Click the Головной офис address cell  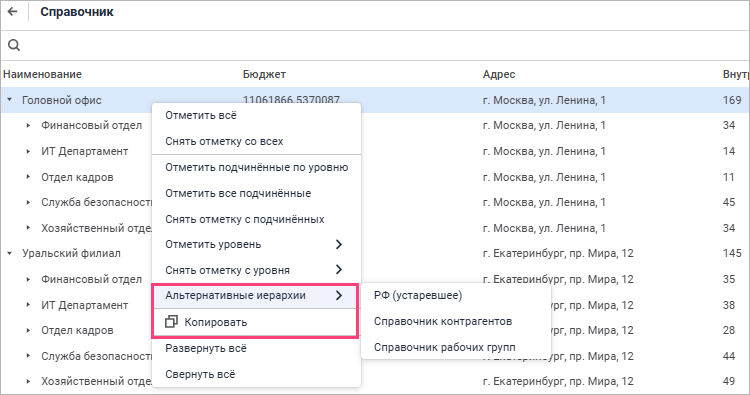(544, 100)
